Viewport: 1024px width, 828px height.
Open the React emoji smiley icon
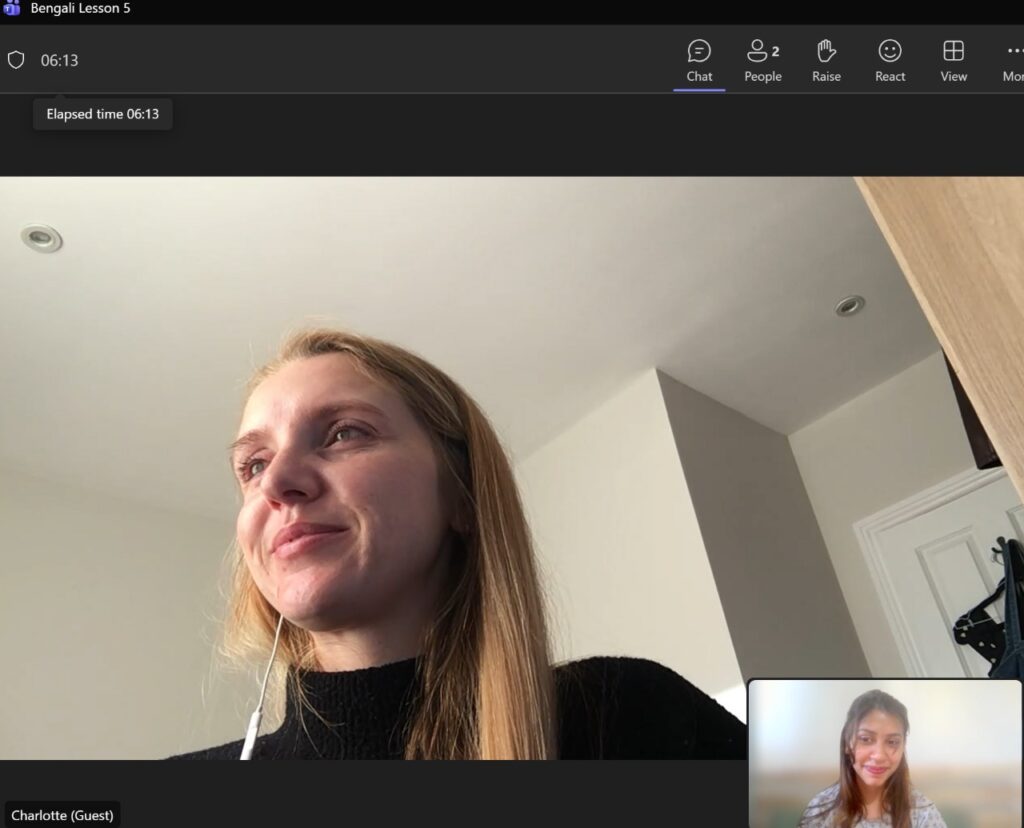[x=890, y=51]
